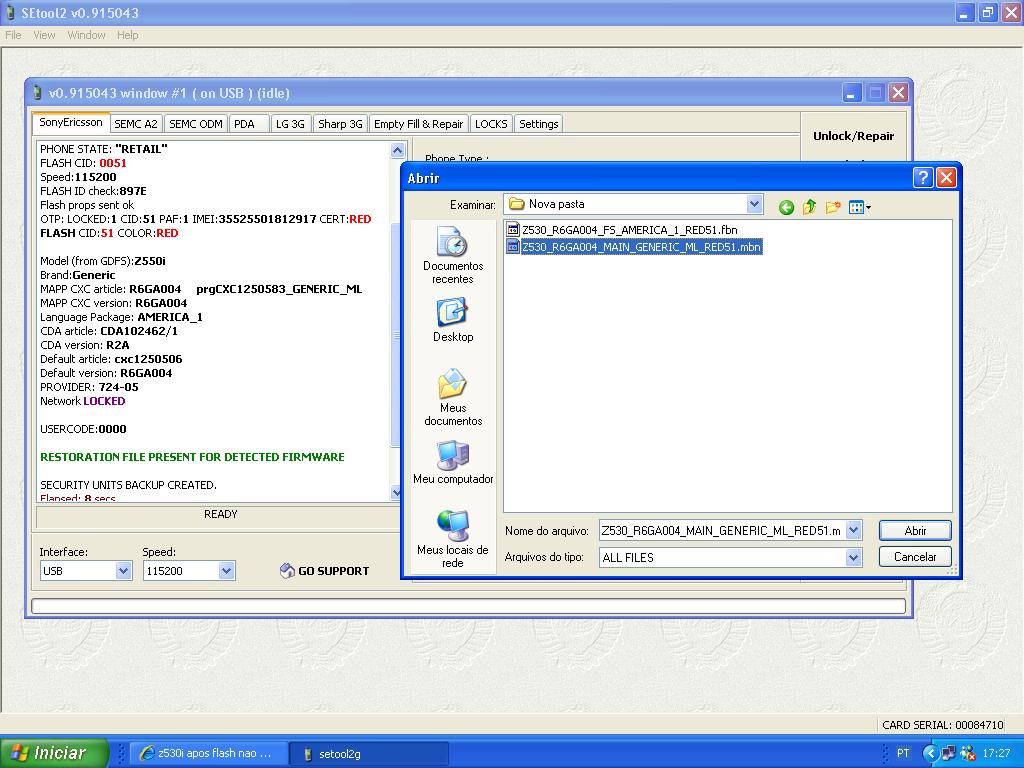
Task: Click the Abrir button to open file
Action: click(x=915, y=530)
